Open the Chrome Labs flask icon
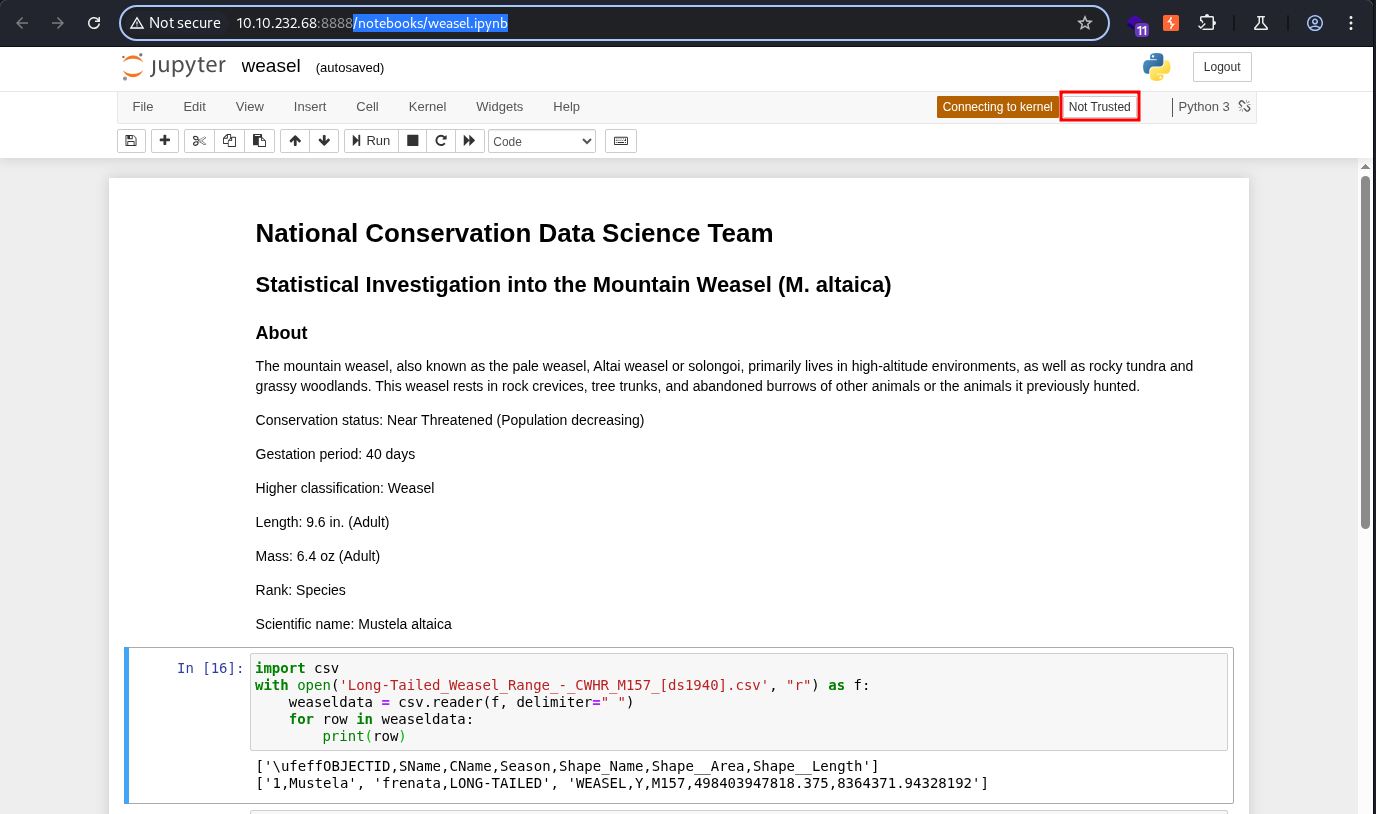This screenshot has width=1376, height=814. pyautogui.click(x=1261, y=23)
